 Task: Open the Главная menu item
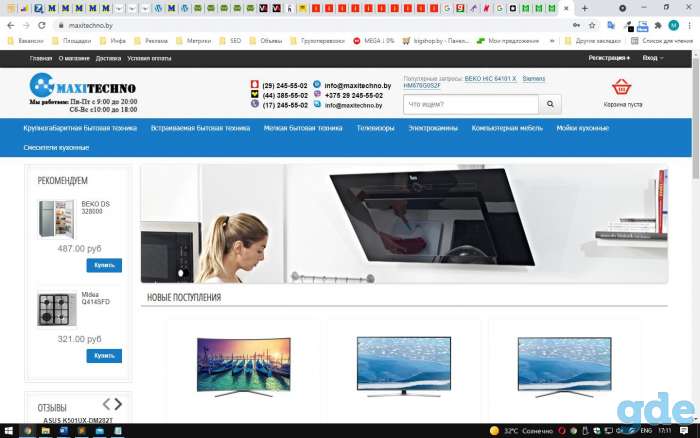(41, 58)
